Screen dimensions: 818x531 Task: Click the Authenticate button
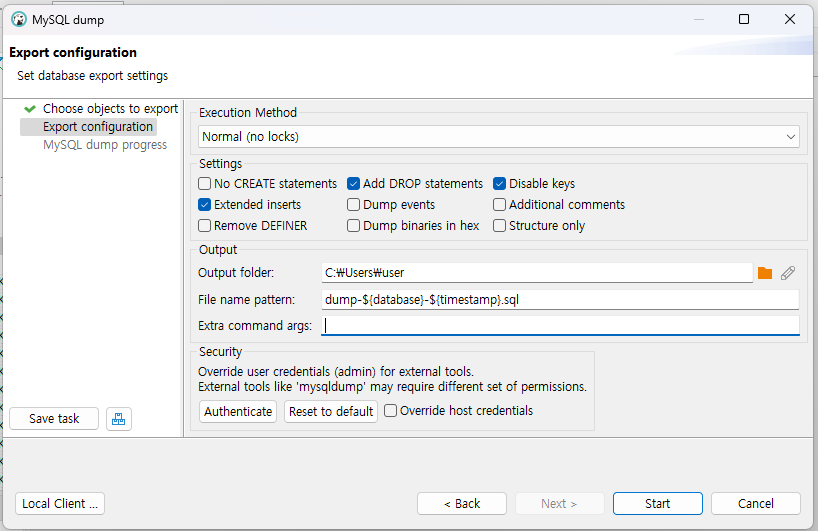238,412
